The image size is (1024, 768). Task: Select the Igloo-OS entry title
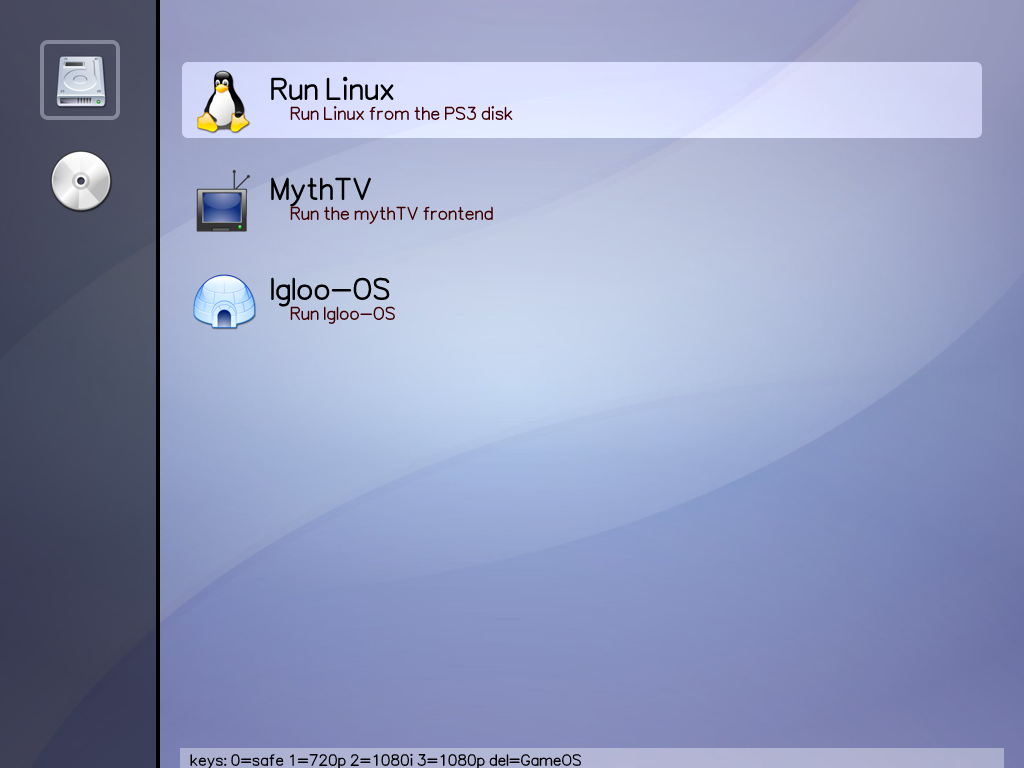[329, 289]
